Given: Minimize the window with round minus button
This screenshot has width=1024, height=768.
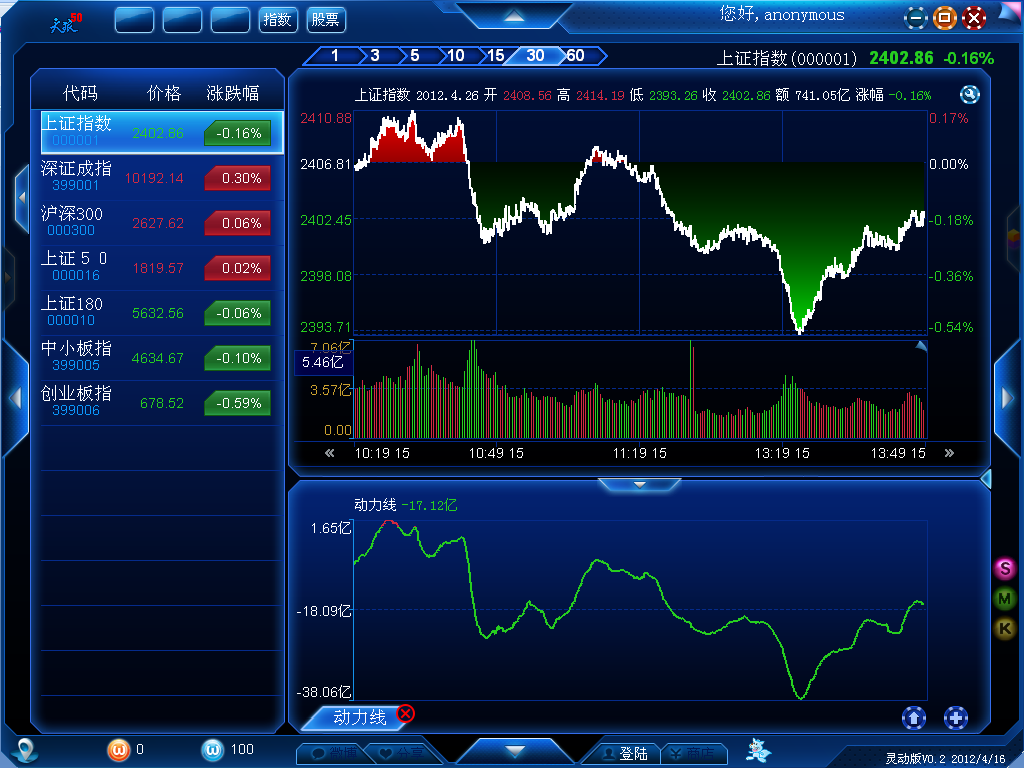Looking at the screenshot, I should [x=916, y=18].
